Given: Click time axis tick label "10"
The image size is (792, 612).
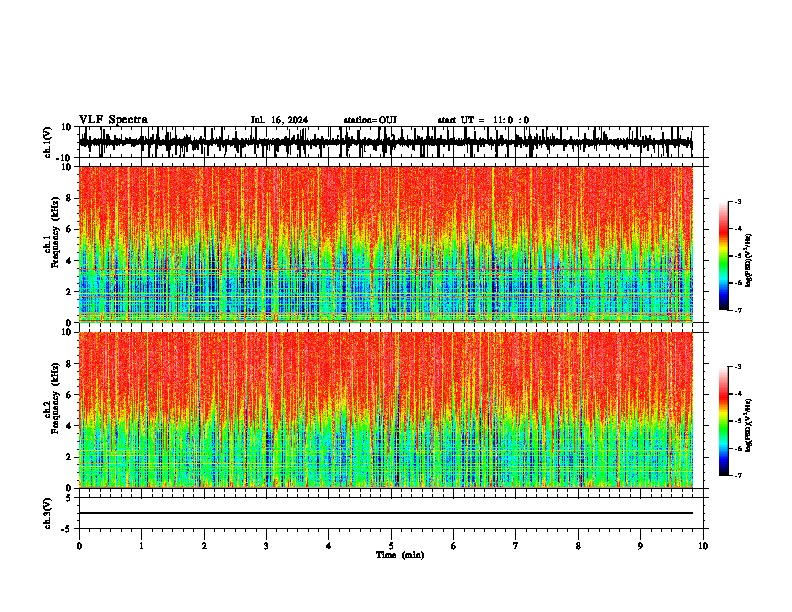Looking at the screenshot, I should click(703, 546).
